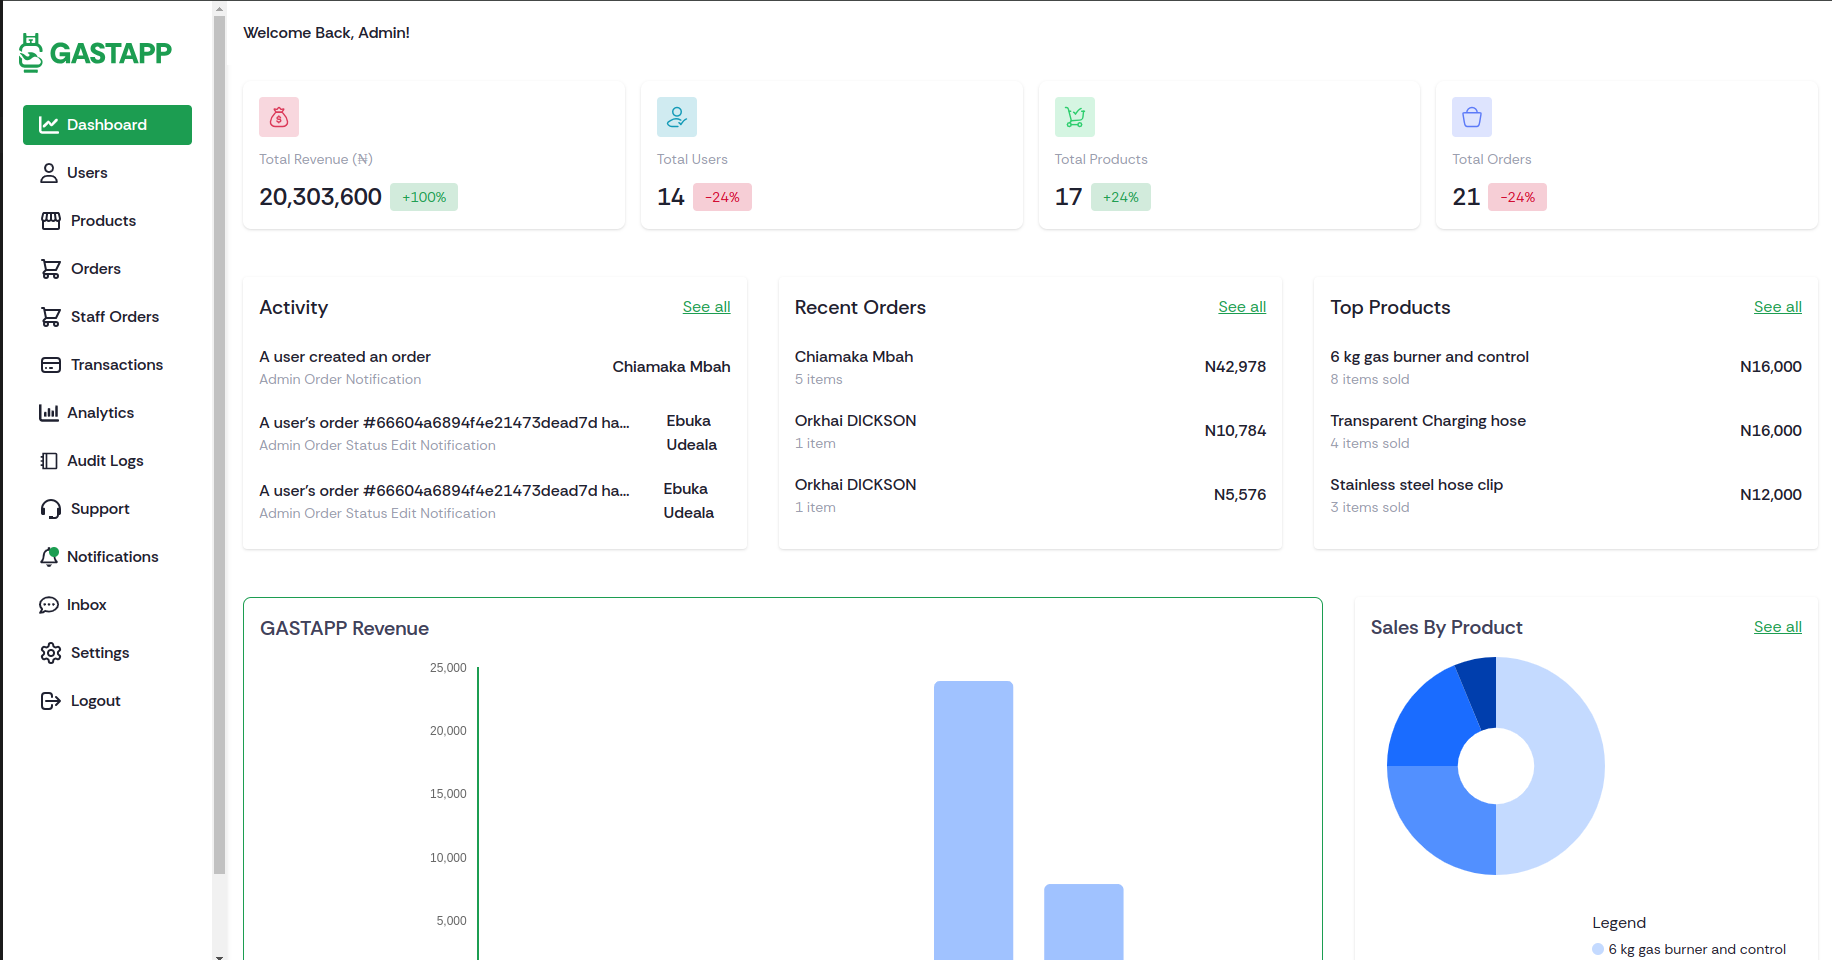Click the N42,978 order amount

(1235, 367)
